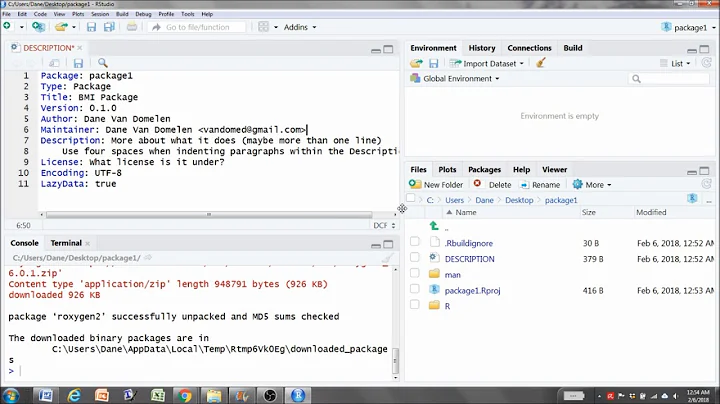The height and width of the screenshot is (404, 720).
Task: Check the .Rbuildignore file checkbox
Action: pyautogui.click(x=415, y=241)
